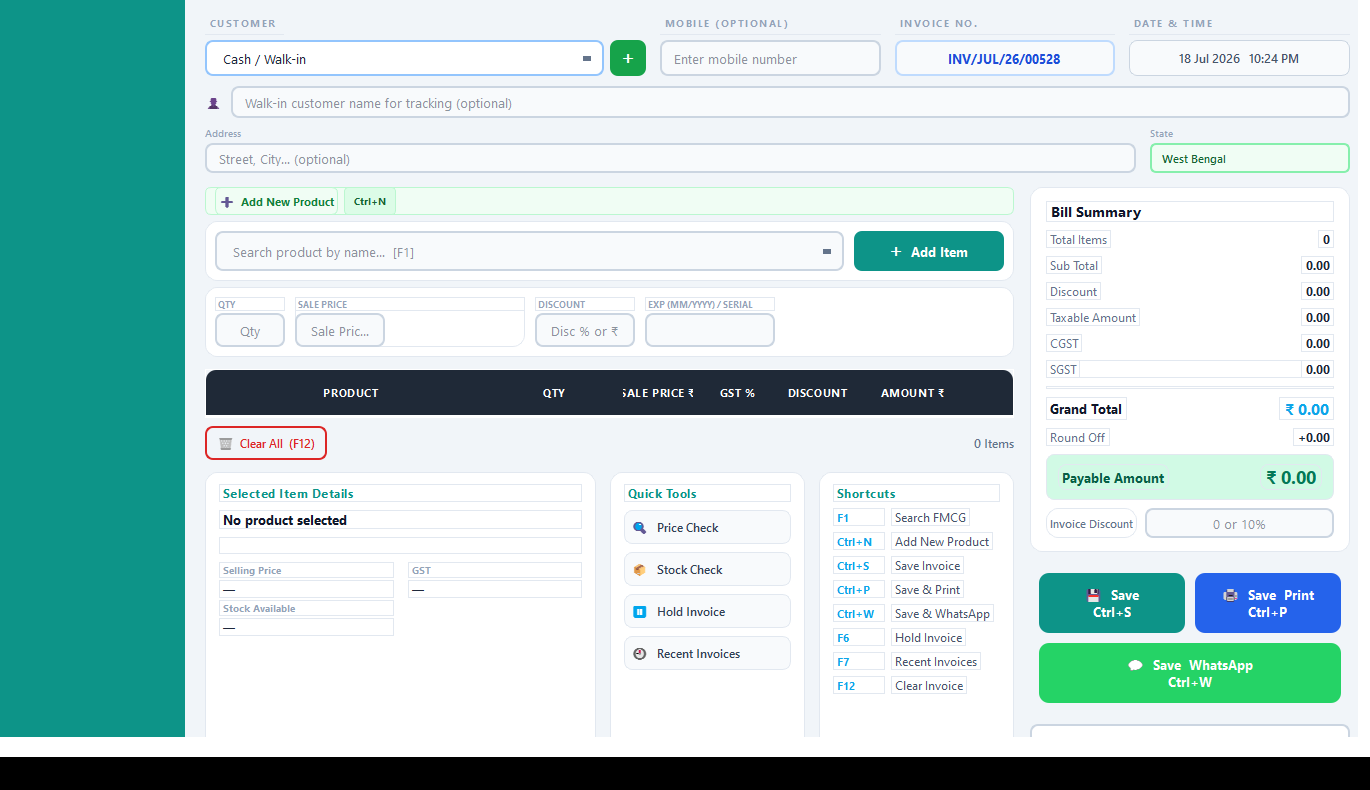Click the Disc % or ₹ field

pos(585,330)
